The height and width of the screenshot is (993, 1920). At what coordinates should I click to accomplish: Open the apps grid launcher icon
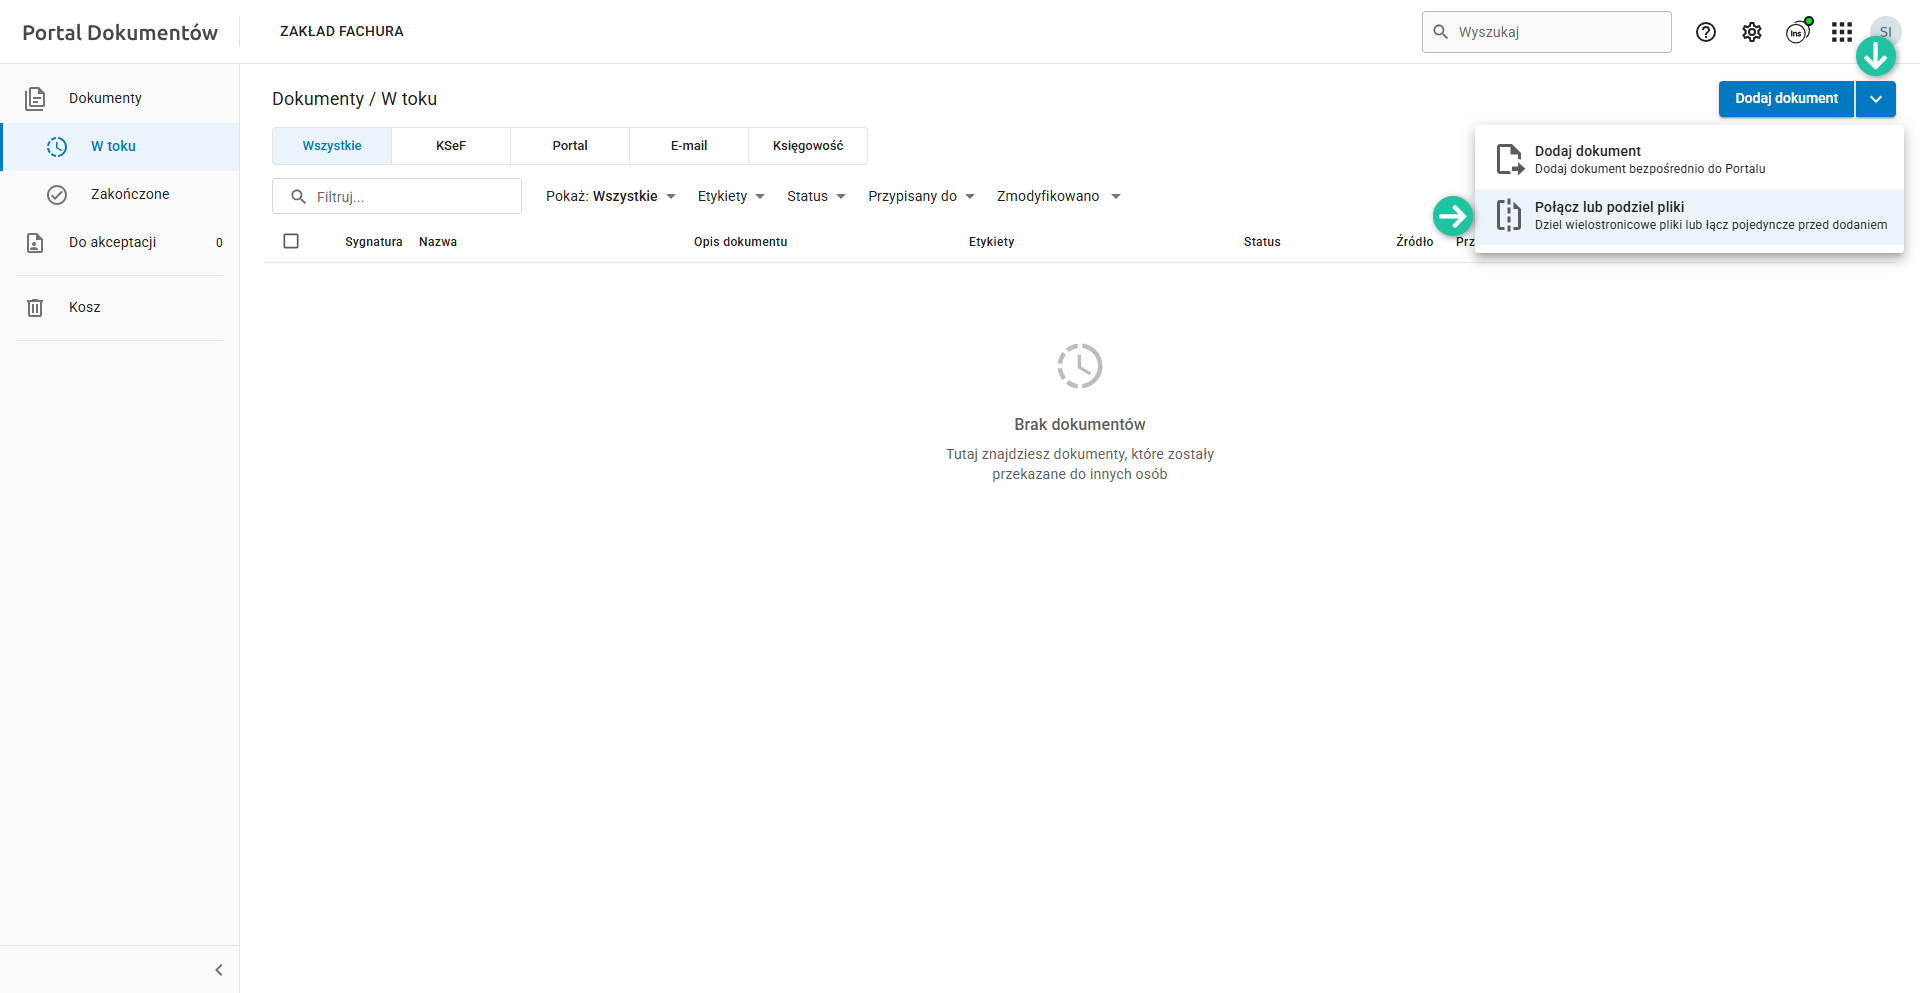[1842, 32]
